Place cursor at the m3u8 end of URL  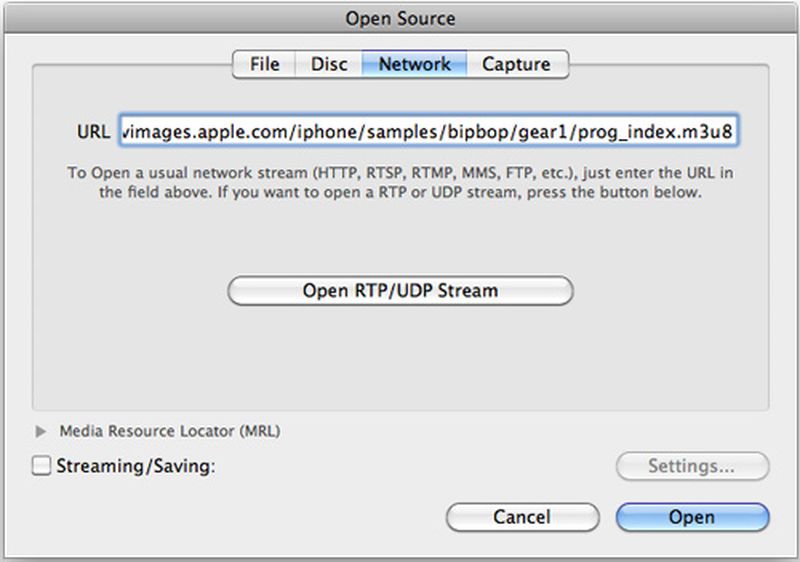tap(738, 131)
